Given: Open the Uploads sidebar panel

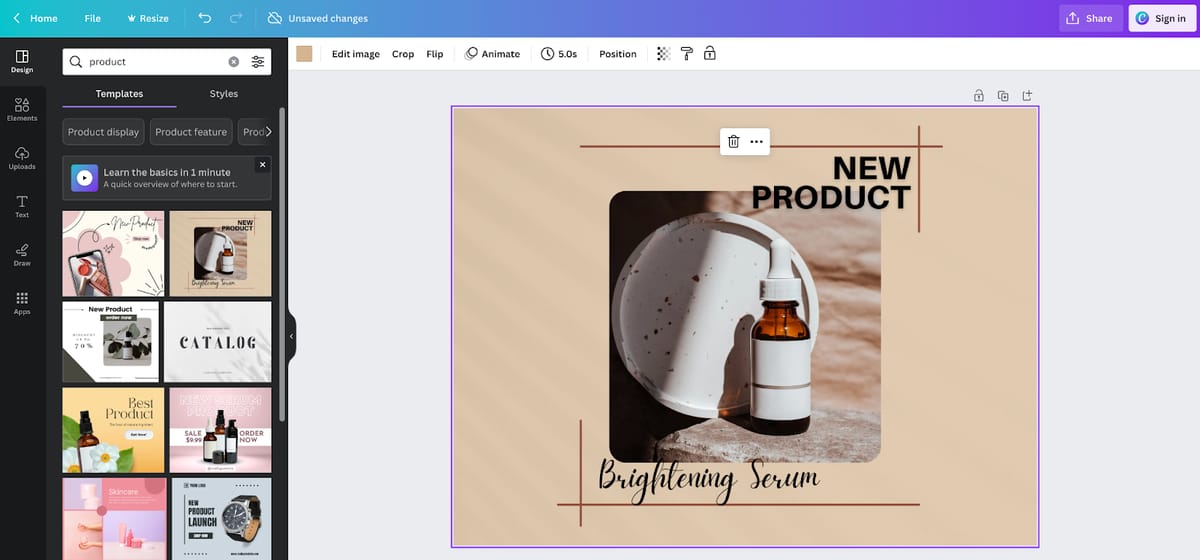Looking at the screenshot, I should [22, 158].
